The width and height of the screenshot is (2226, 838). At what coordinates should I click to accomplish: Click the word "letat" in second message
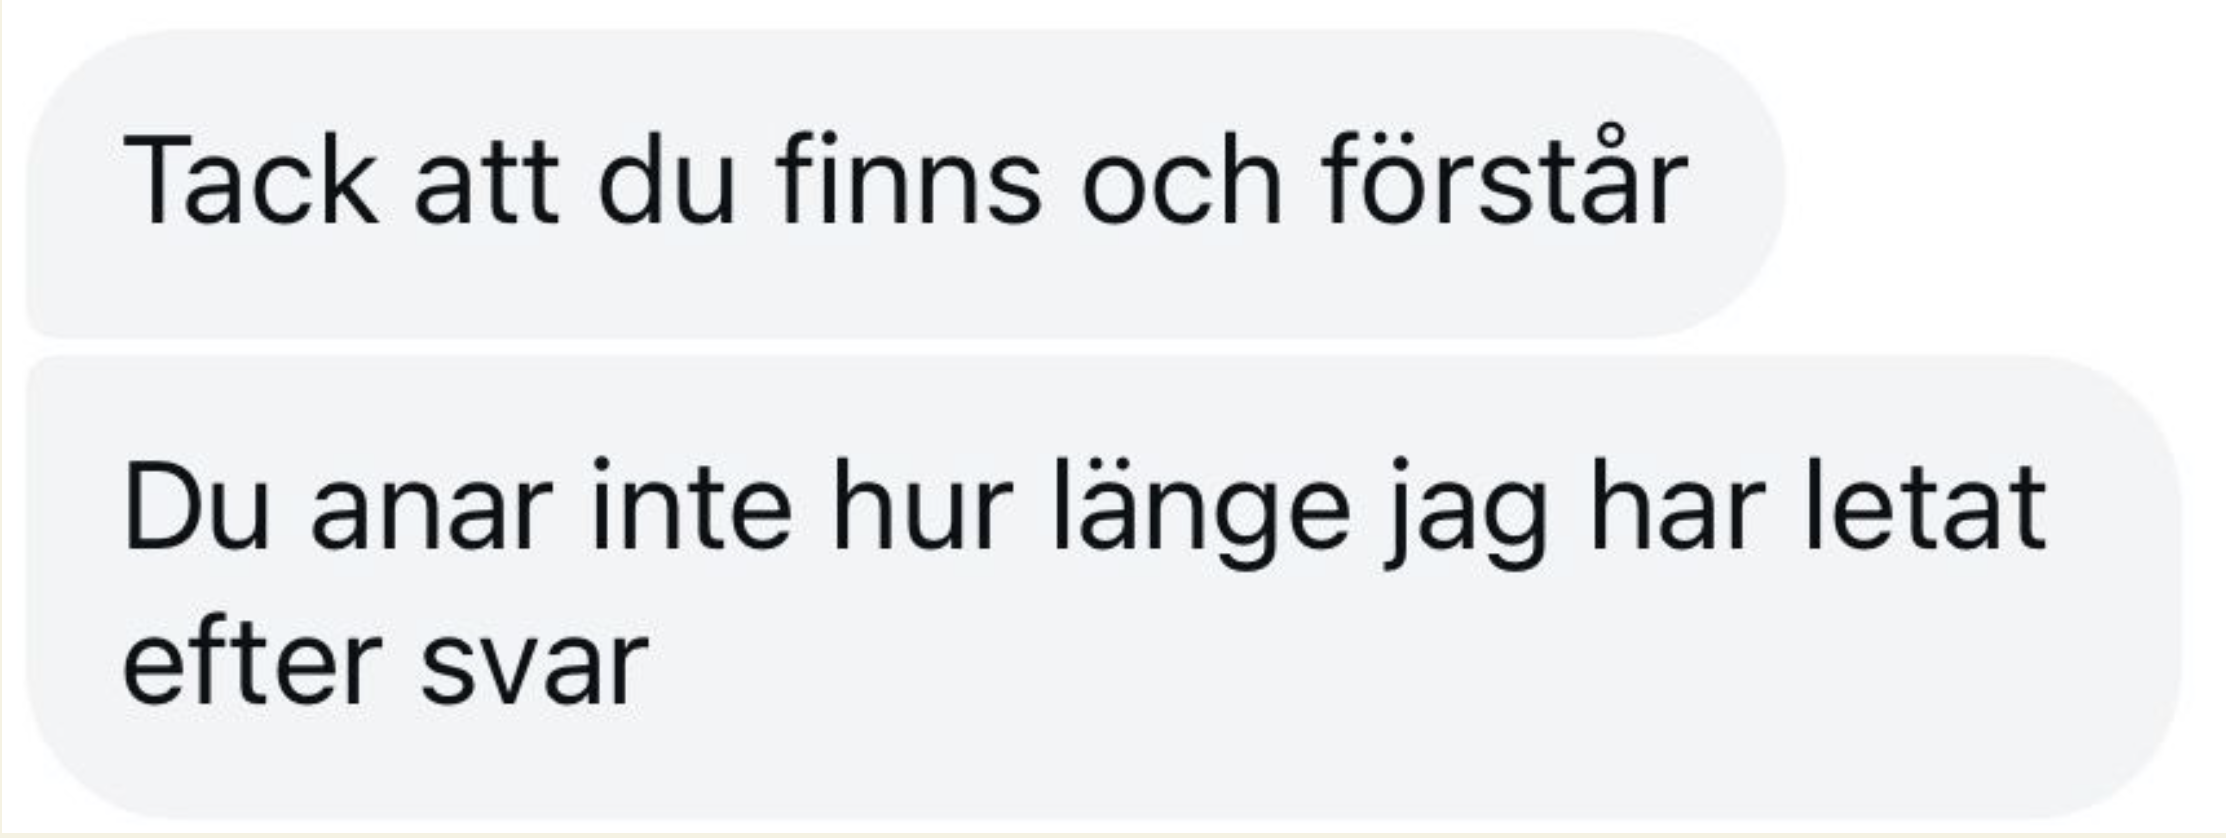(1924, 503)
